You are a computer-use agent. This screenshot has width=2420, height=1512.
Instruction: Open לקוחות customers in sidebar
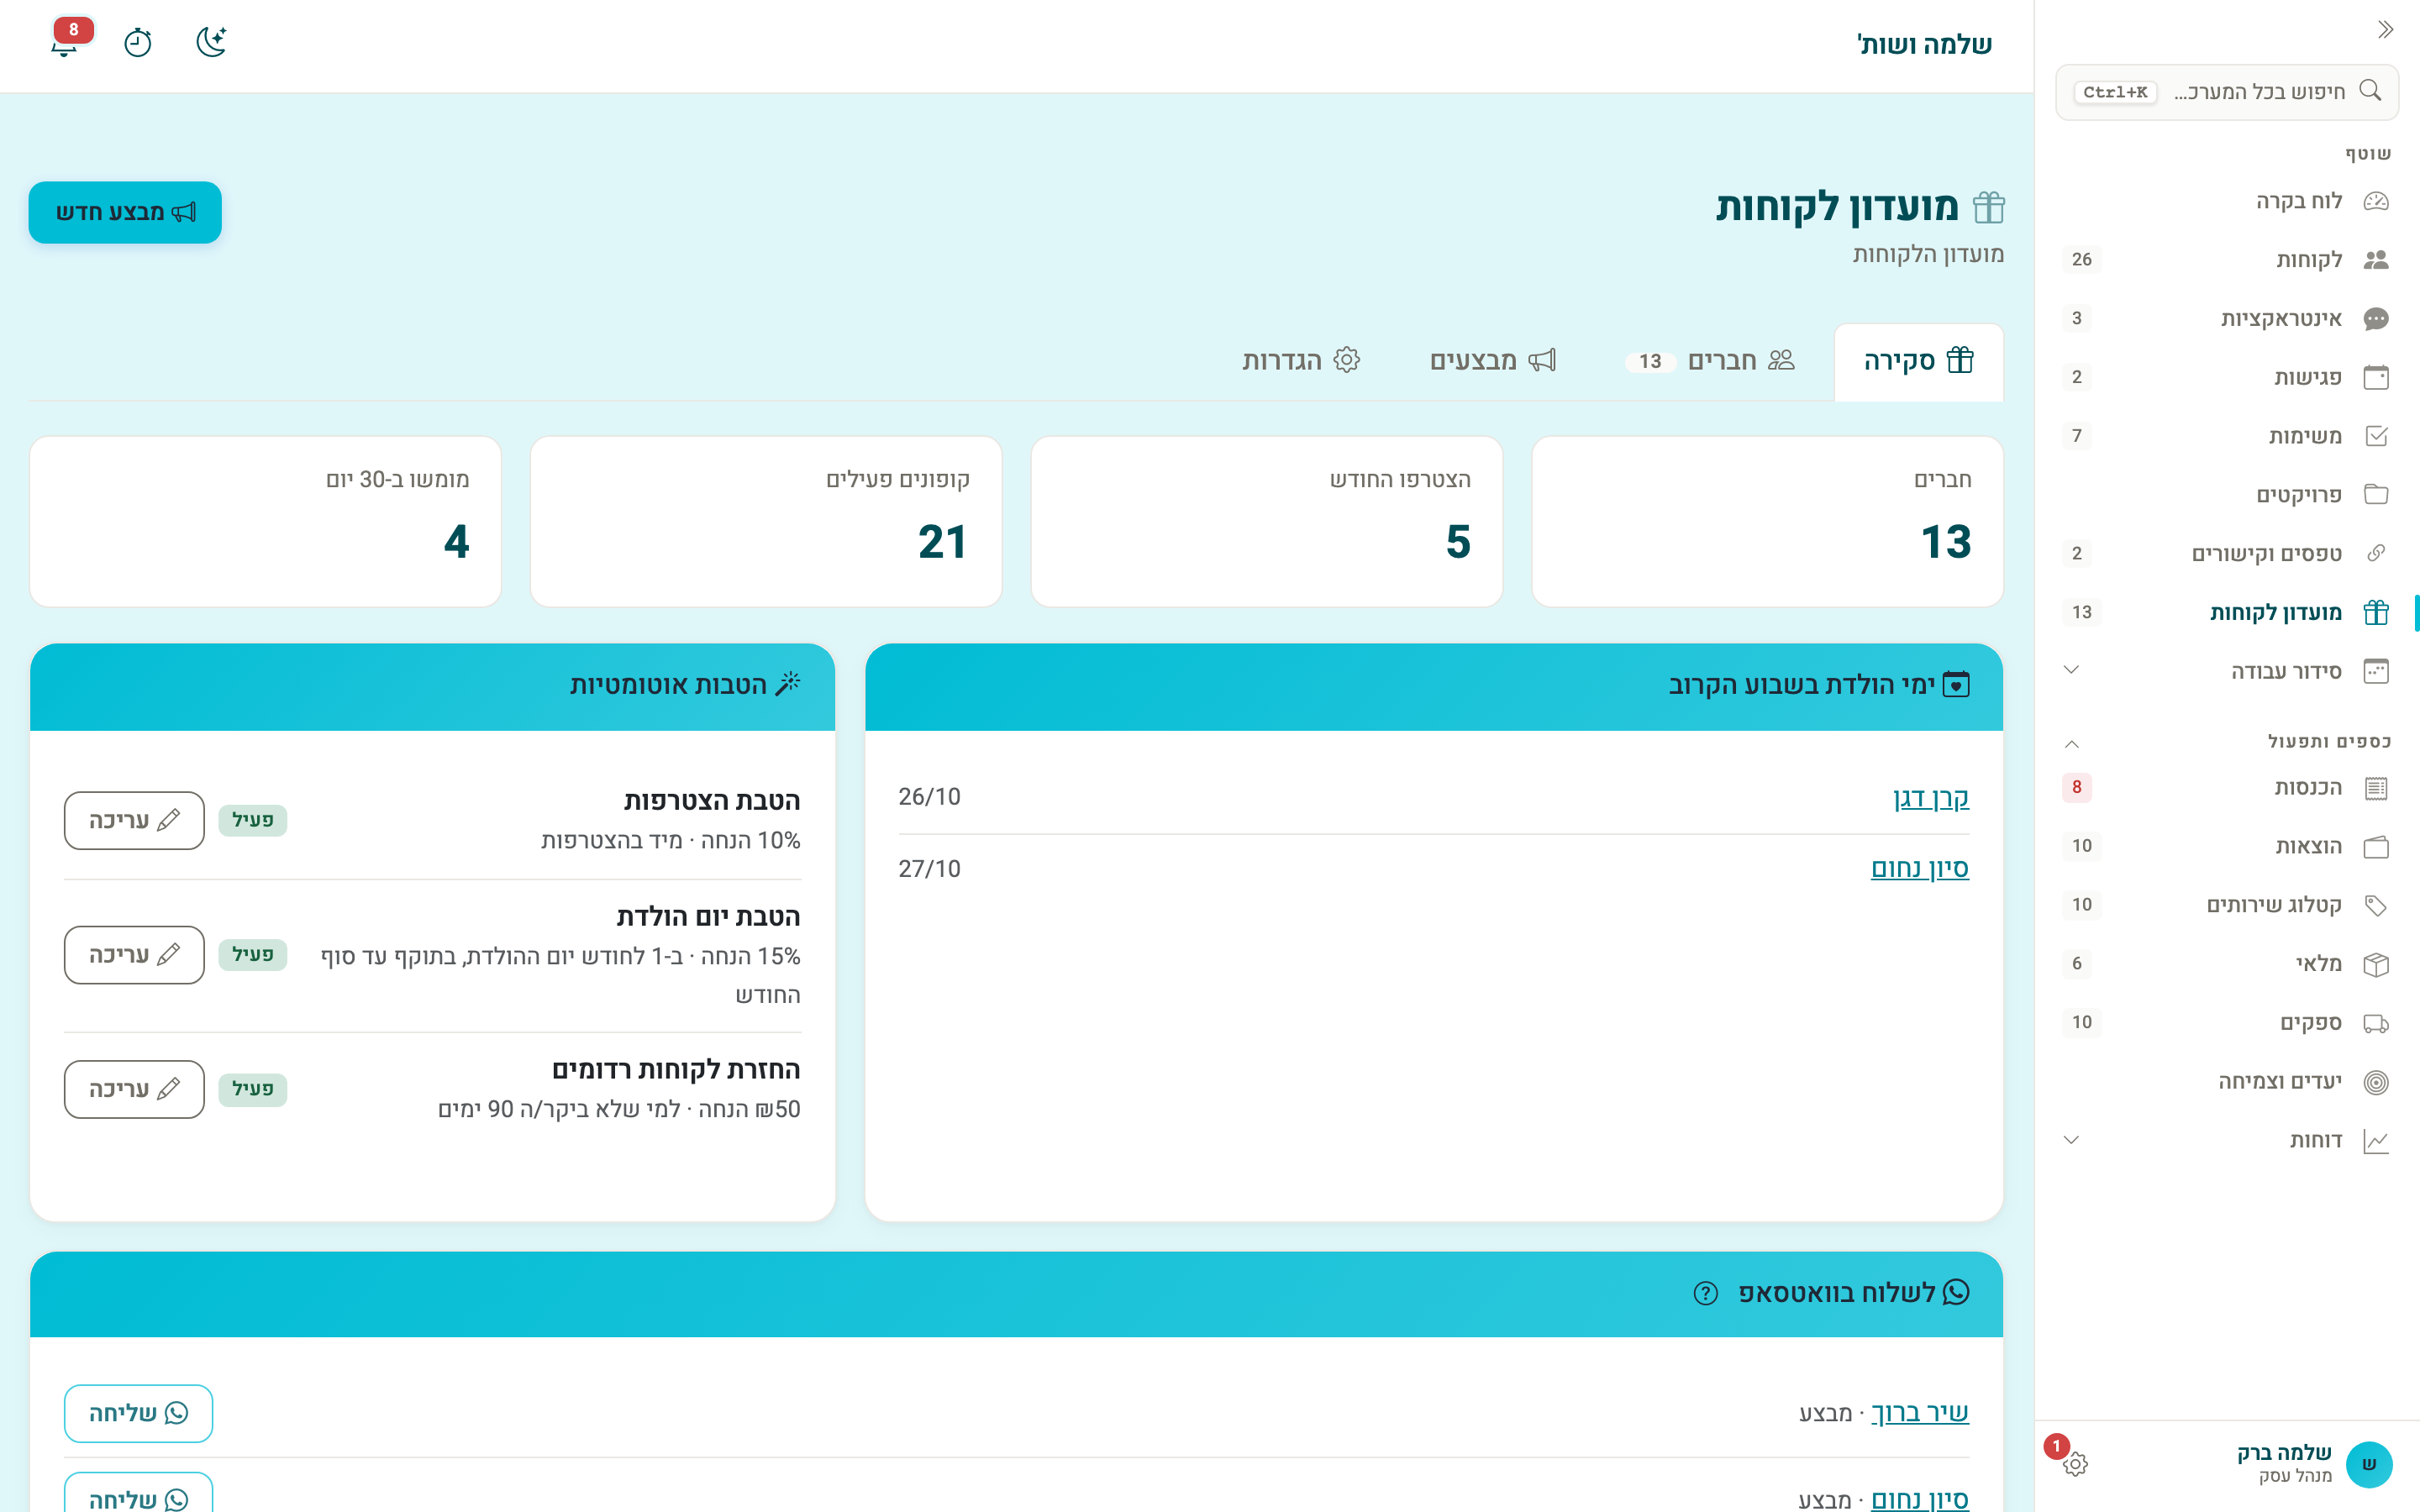click(2227, 260)
